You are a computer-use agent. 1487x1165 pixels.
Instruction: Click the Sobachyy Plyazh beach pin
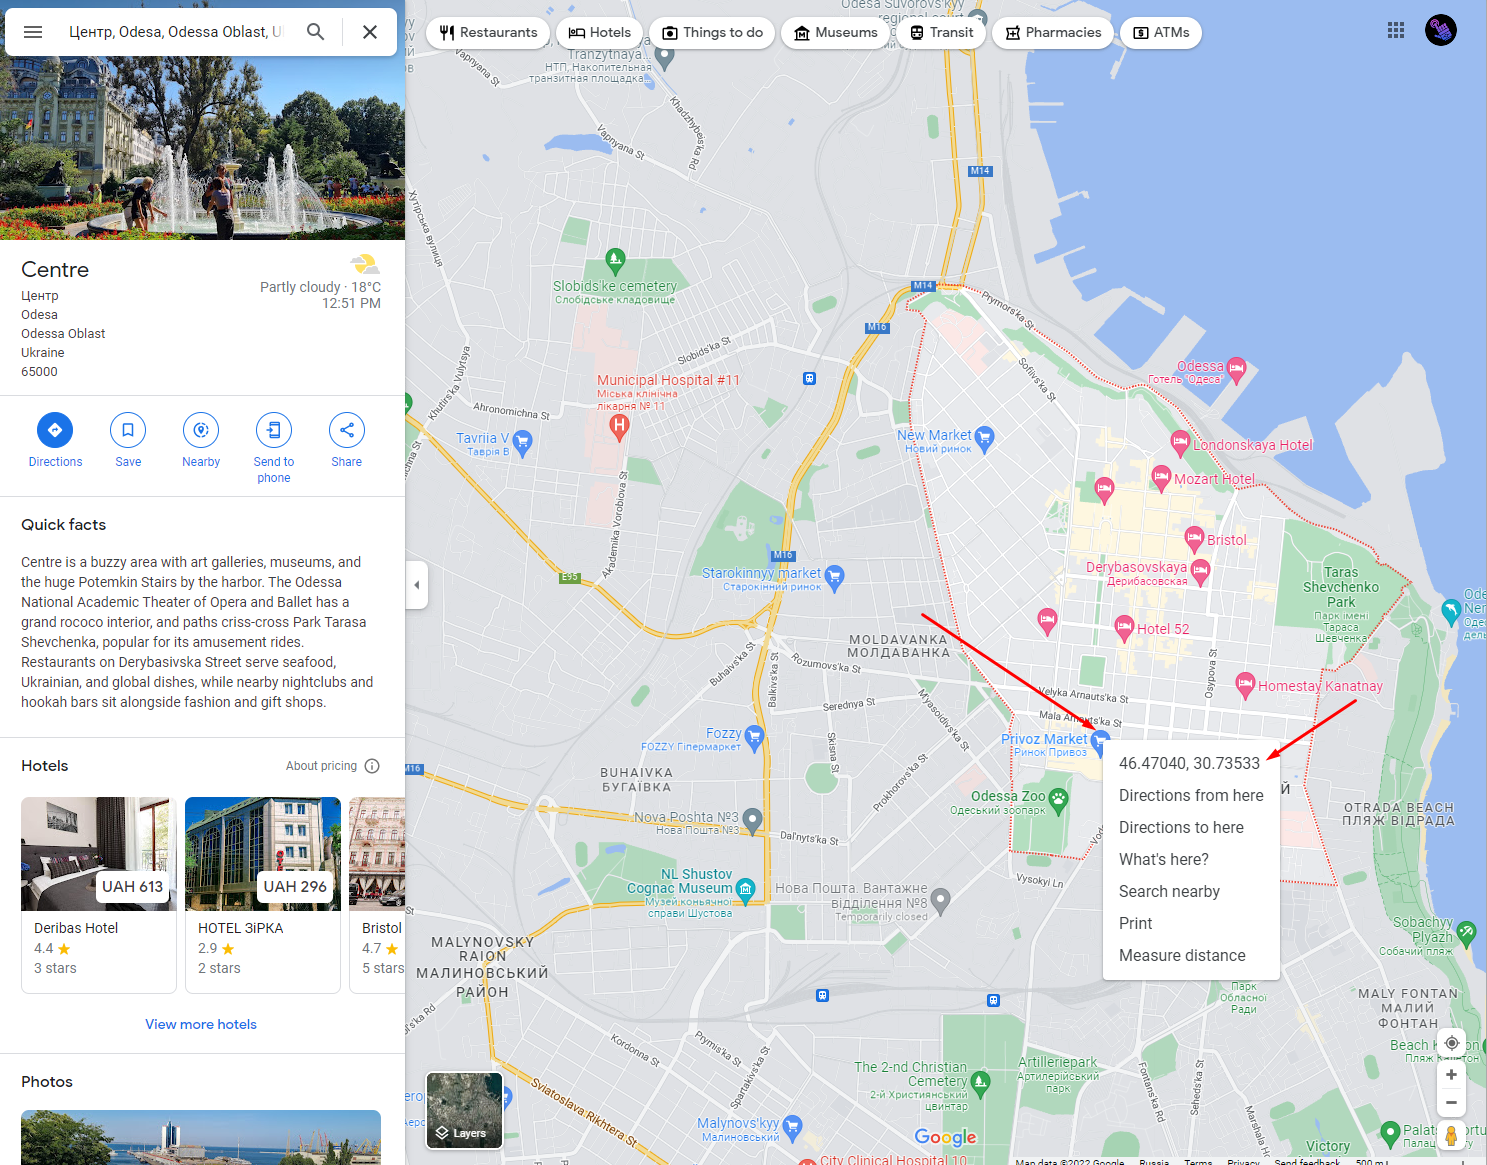click(1466, 932)
